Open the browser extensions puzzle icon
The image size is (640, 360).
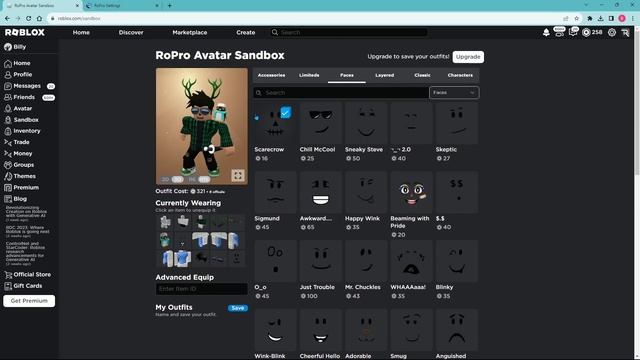pos(590,18)
